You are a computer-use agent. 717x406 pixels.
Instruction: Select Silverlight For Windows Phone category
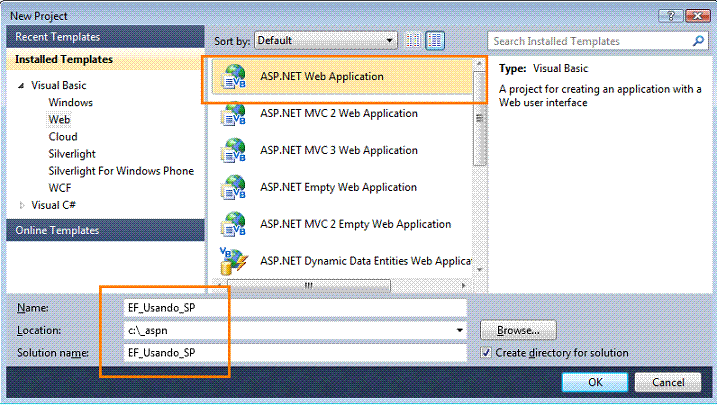(121, 171)
